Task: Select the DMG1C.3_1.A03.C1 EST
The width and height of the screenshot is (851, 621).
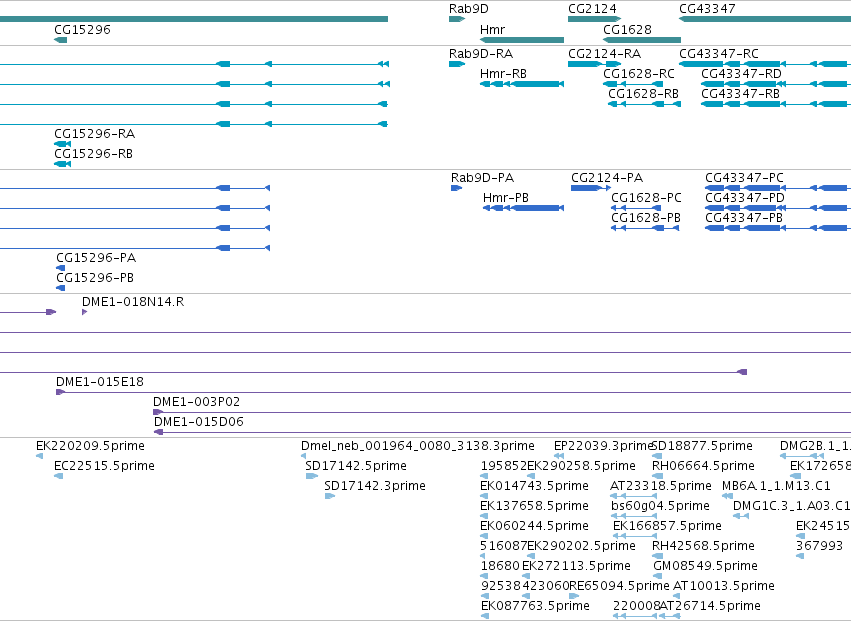Action: pos(741,516)
